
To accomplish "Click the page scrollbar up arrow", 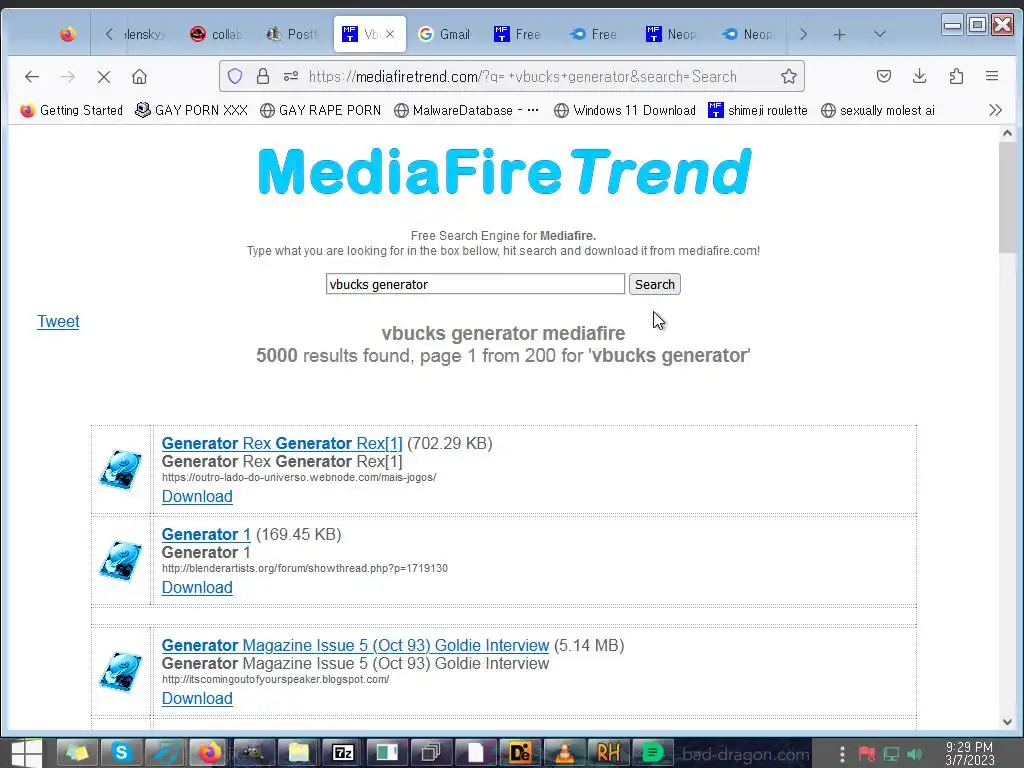I will pyautogui.click(x=1007, y=133).
